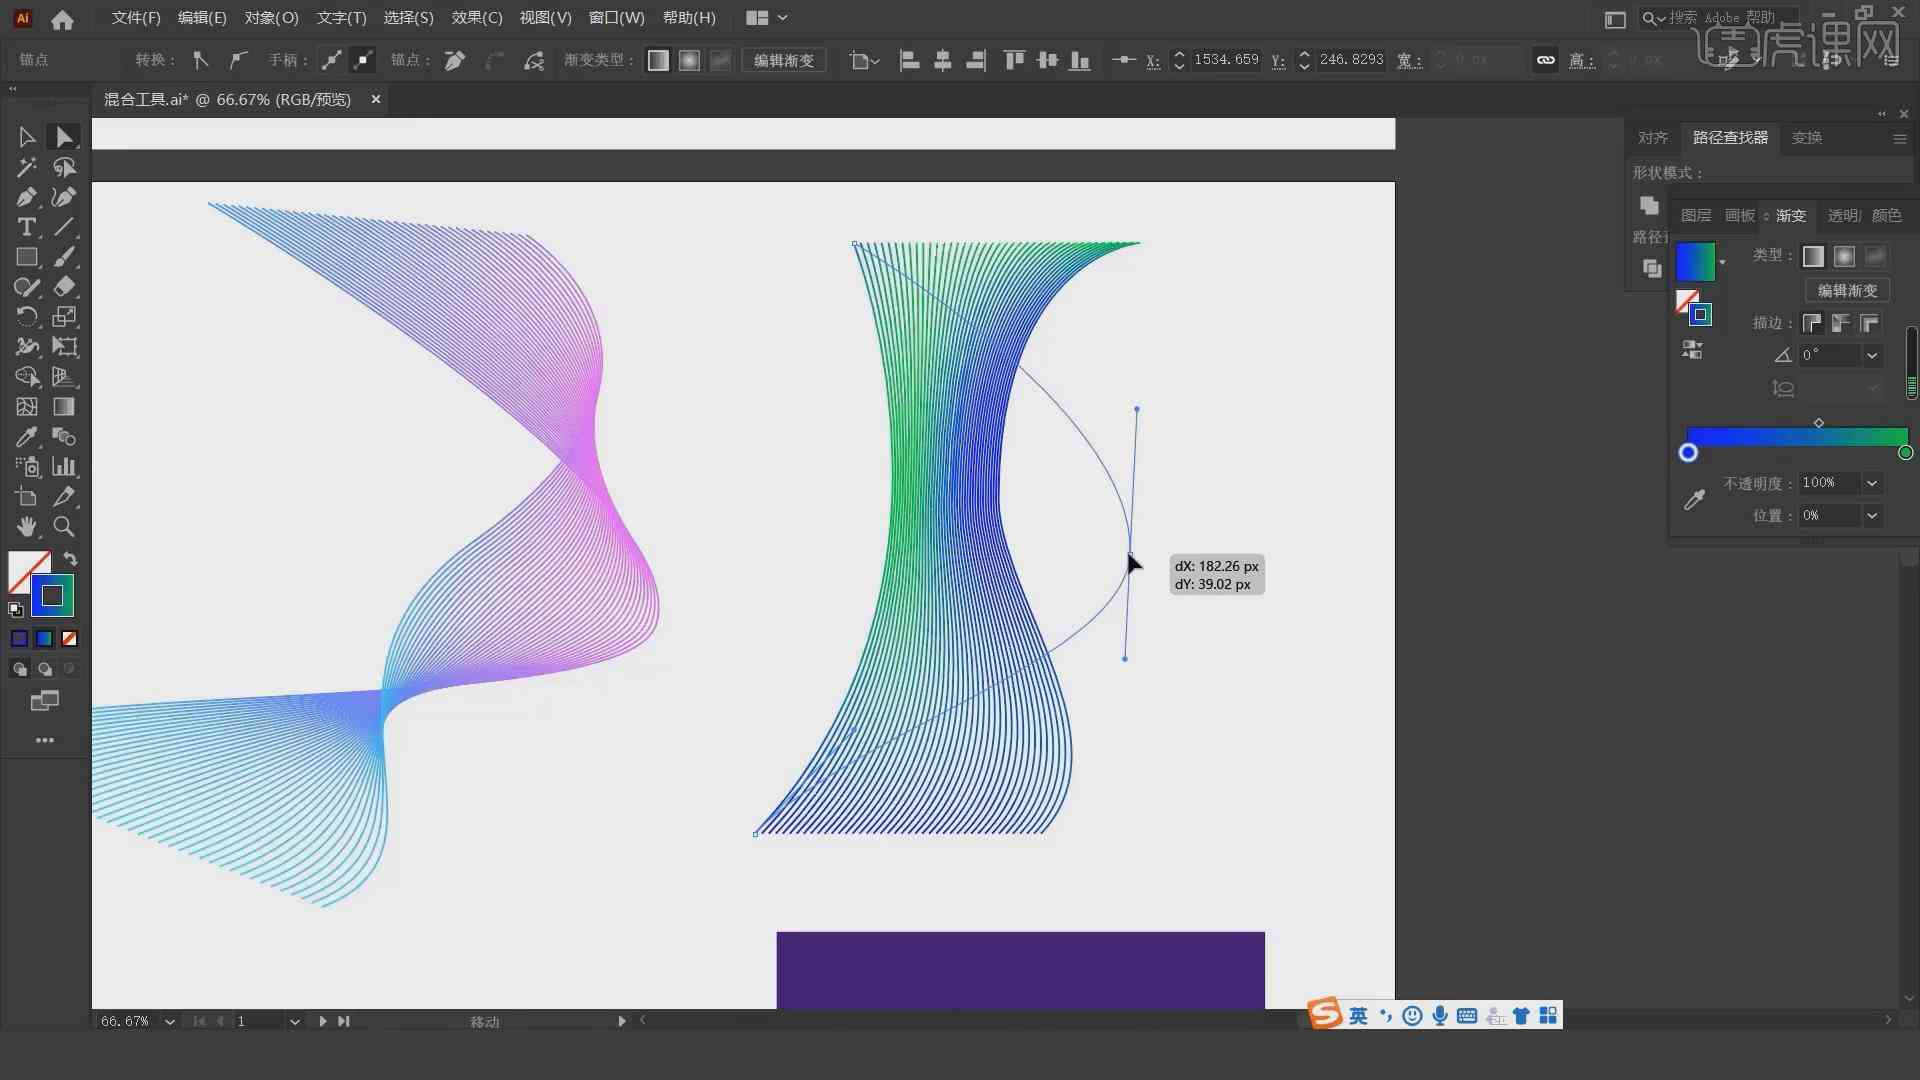Remove selected anchor points icon
Viewport: 1920px width, 1080px height.
(x=454, y=60)
